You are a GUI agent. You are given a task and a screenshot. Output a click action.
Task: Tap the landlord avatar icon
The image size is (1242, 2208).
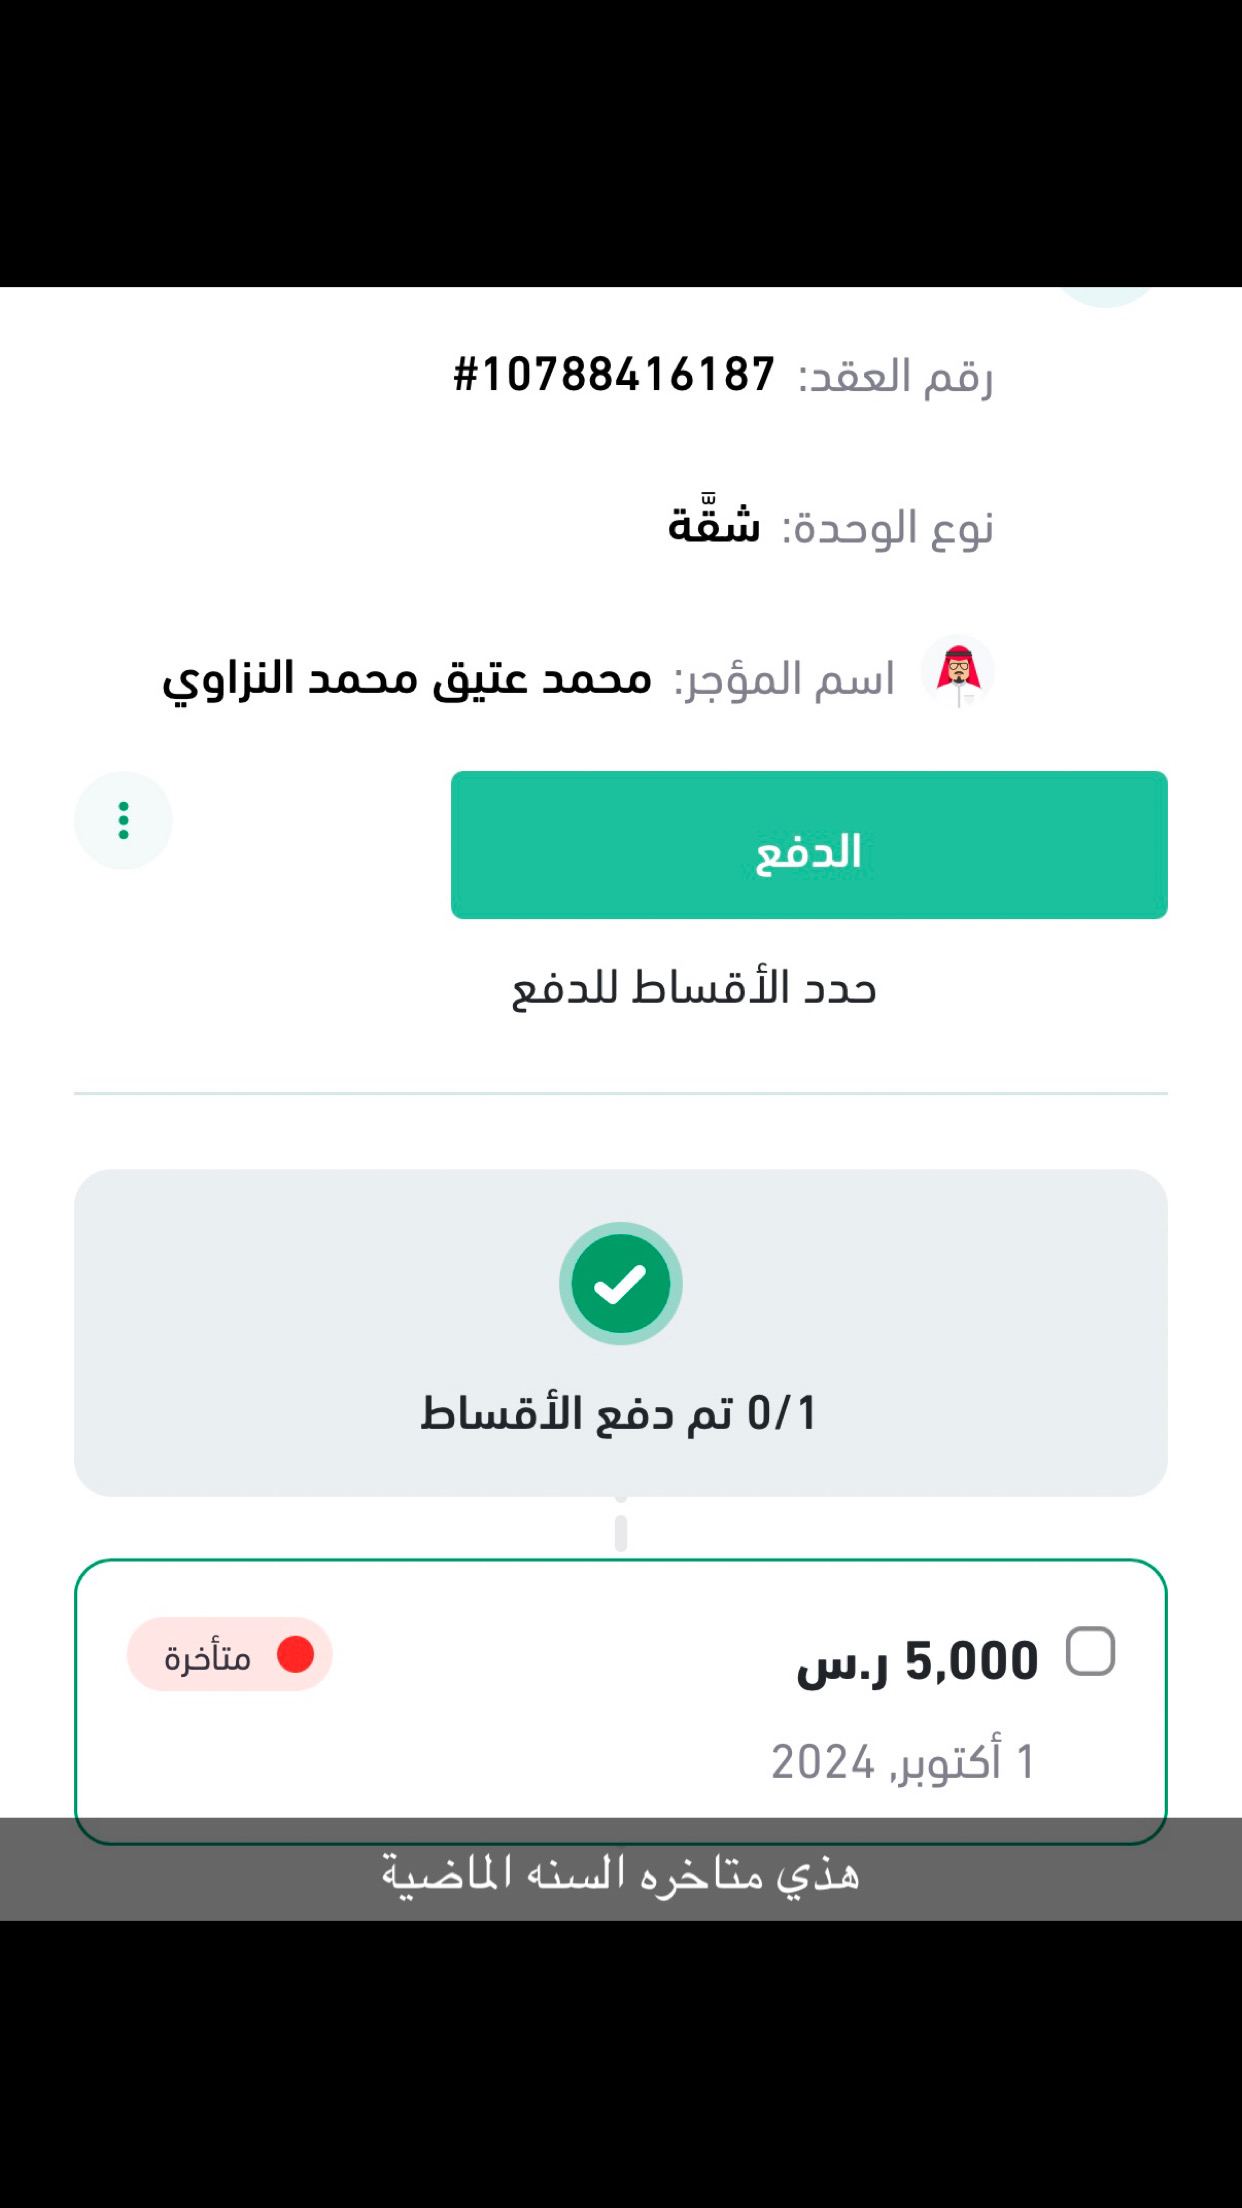click(x=958, y=672)
